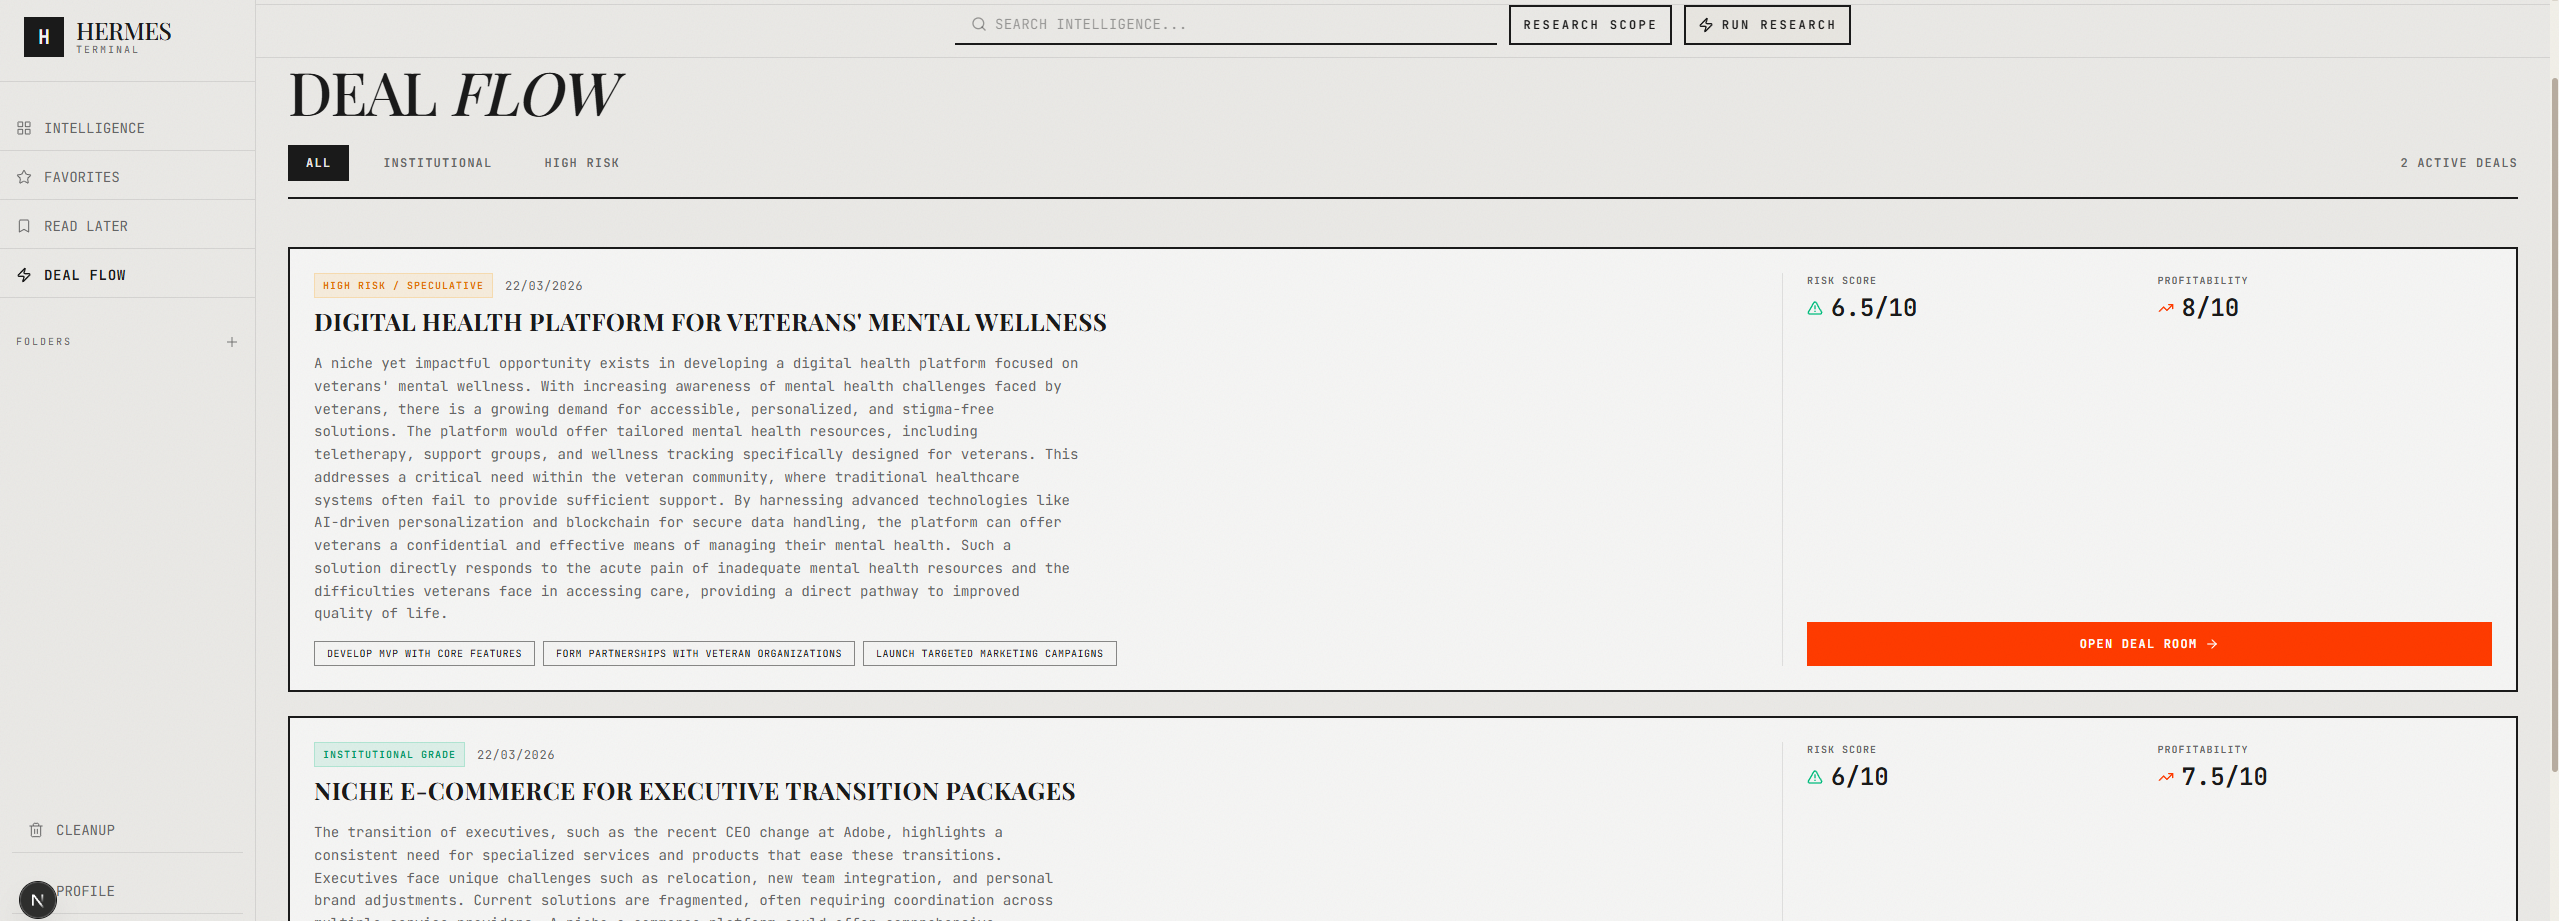Viewport: 2559px width, 921px height.
Task: Select the ALL deals filter tab
Action: click(x=317, y=162)
